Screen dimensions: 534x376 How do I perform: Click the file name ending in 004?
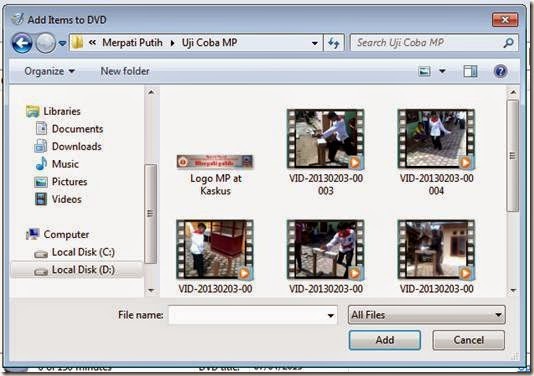pyautogui.click(x=437, y=185)
